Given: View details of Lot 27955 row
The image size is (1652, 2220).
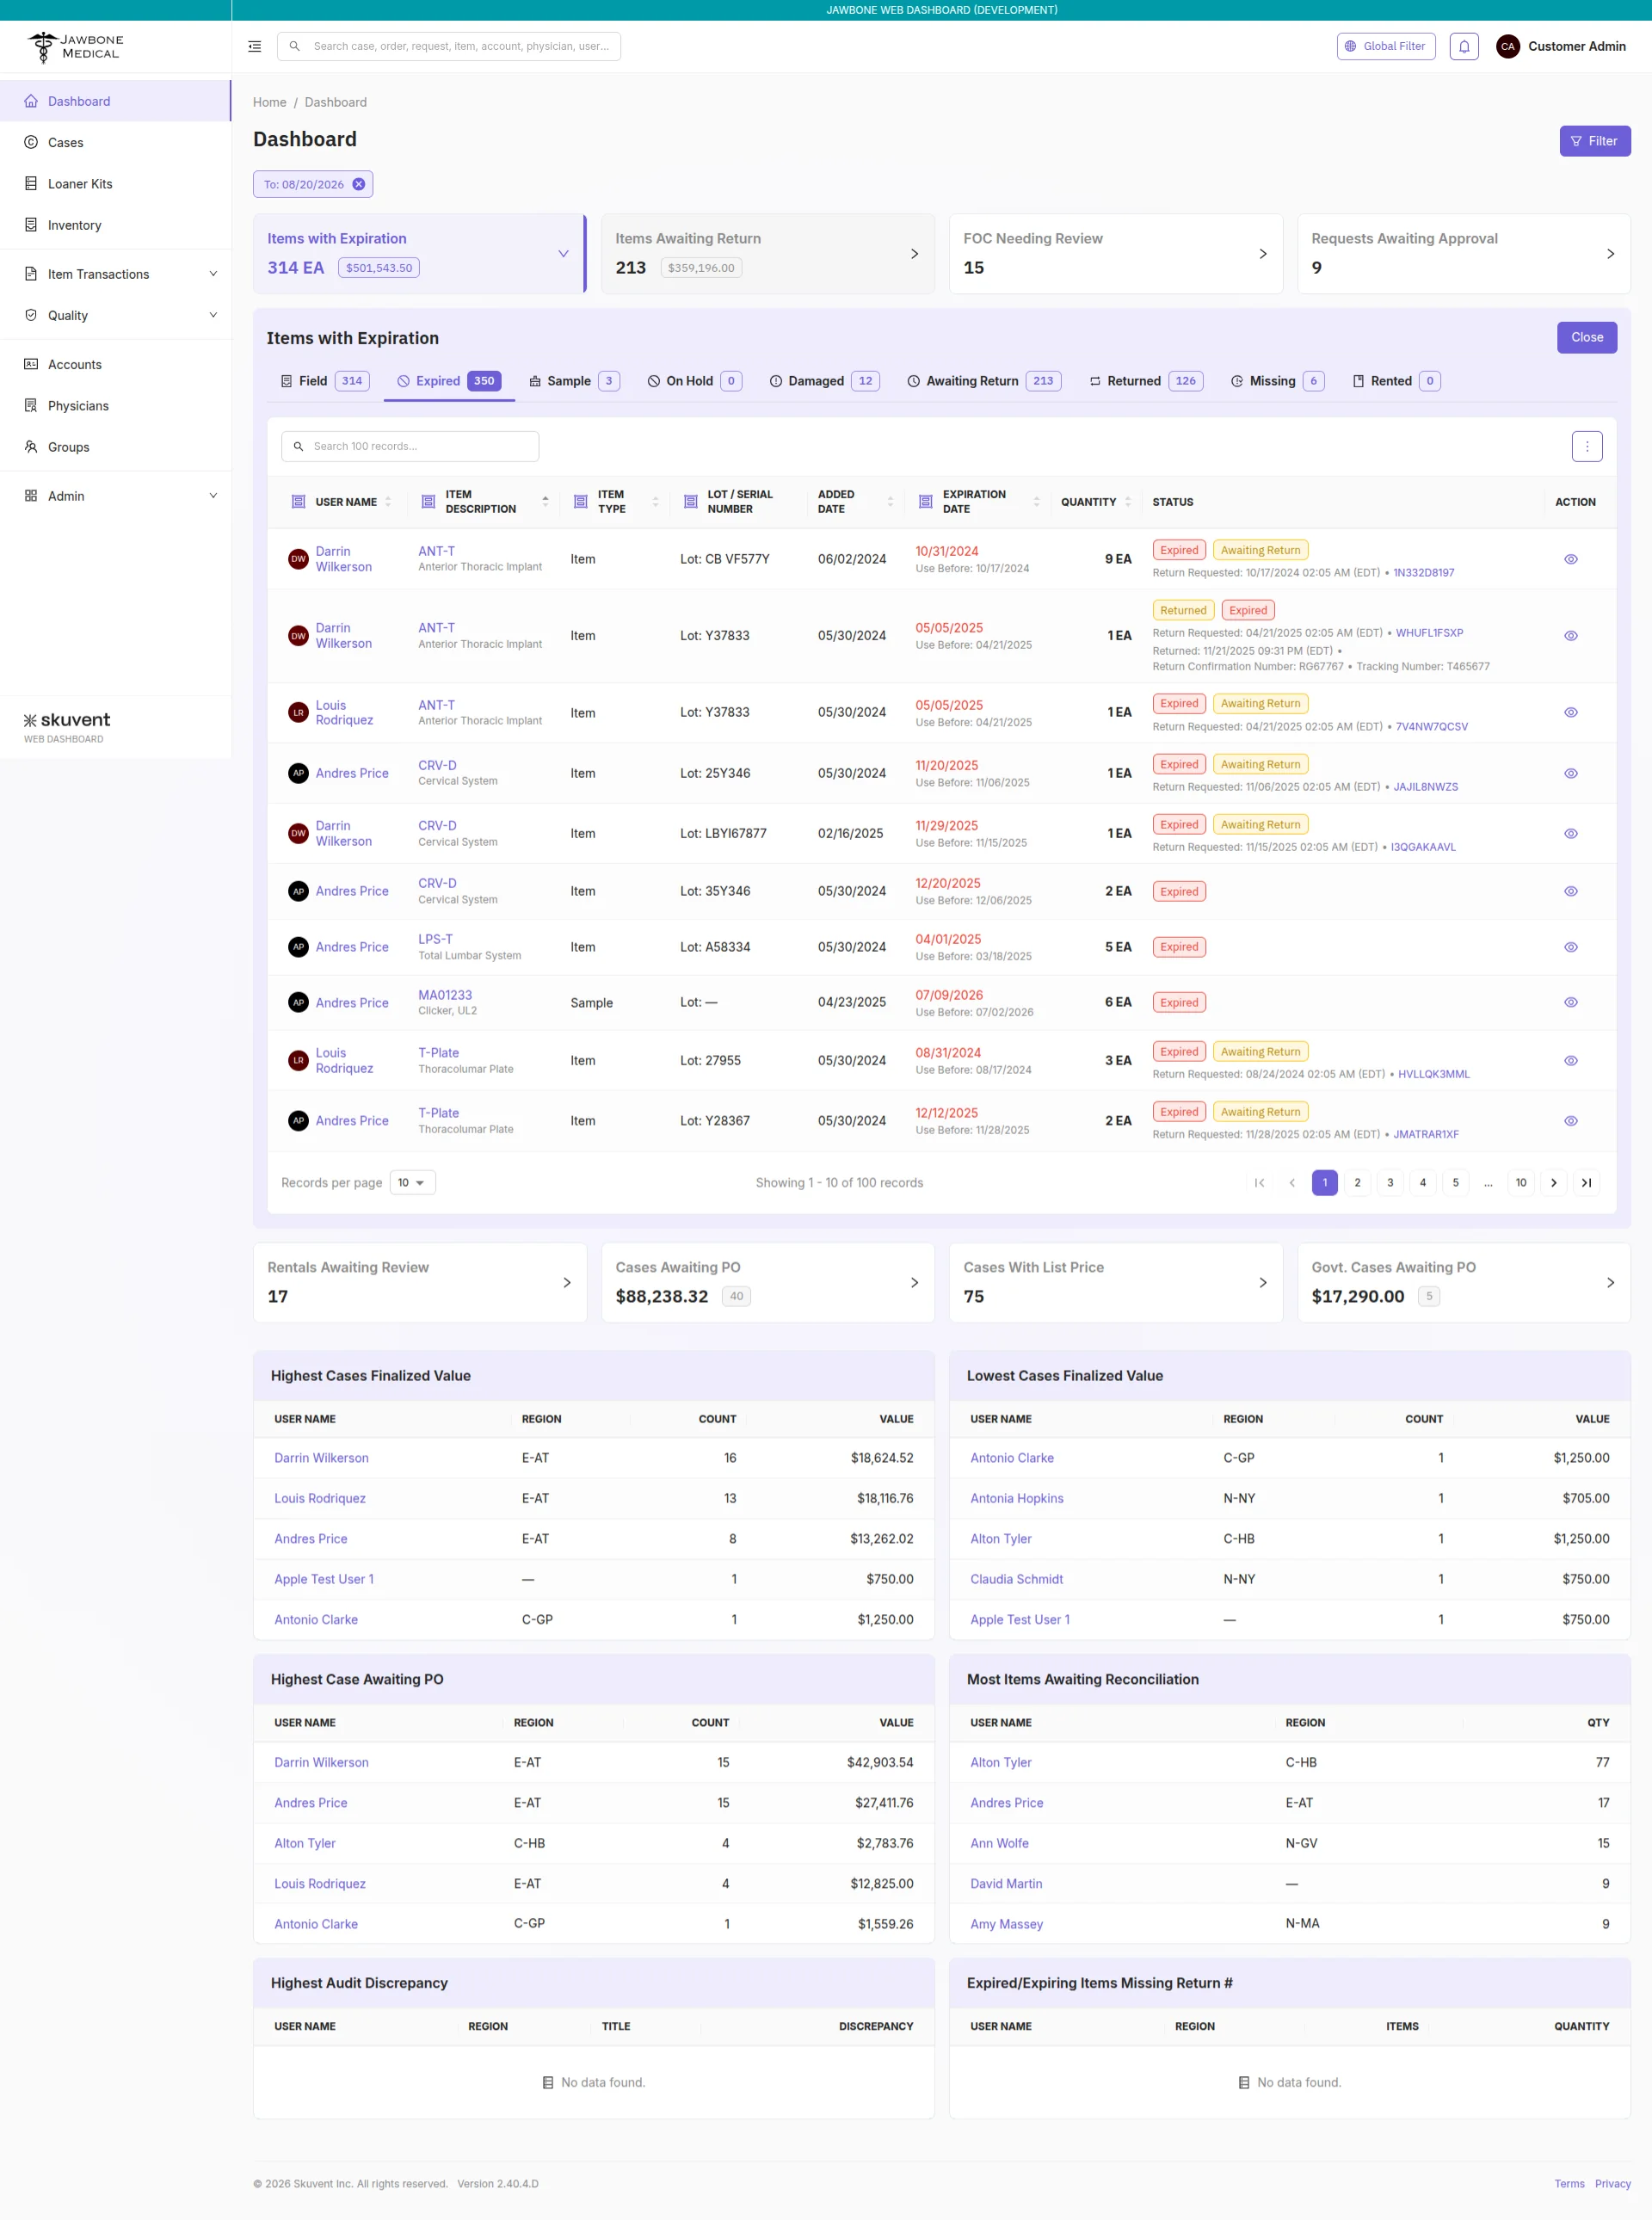Looking at the screenshot, I should click(1571, 1060).
